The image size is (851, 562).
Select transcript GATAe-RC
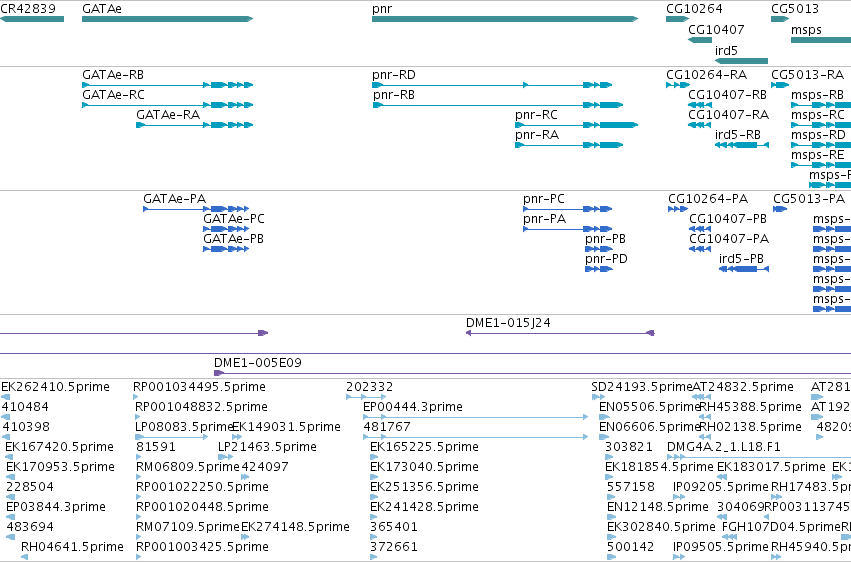[167, 105]
